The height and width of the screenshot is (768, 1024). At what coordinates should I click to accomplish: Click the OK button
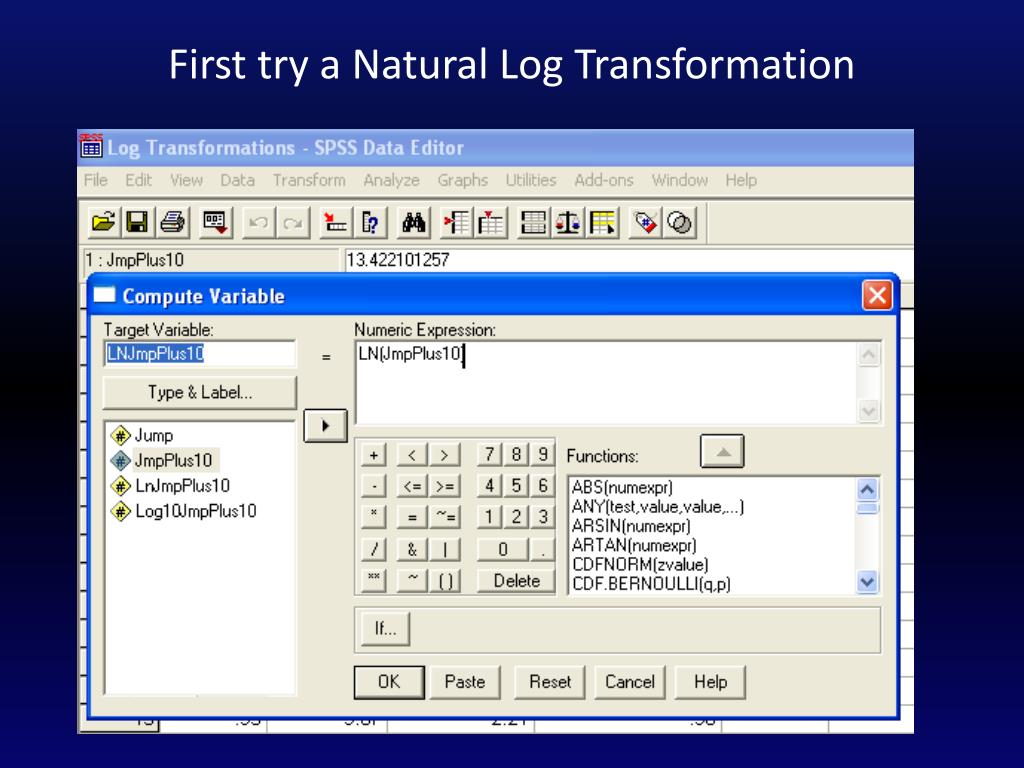(x=389, y=682)
